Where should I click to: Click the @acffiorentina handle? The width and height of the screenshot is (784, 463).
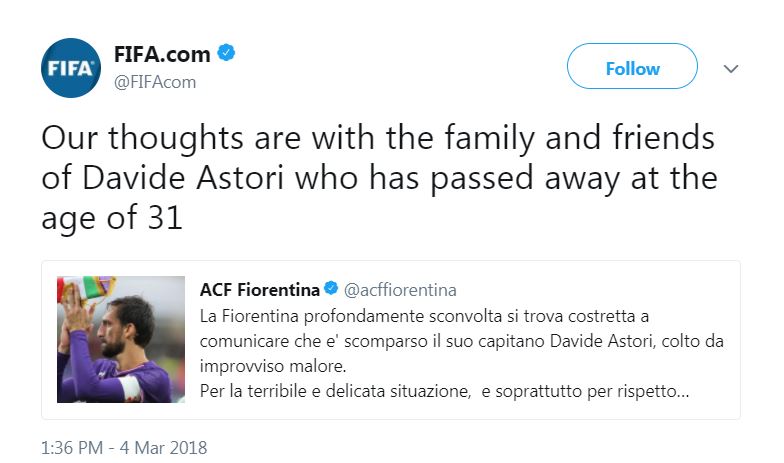pyautogui.click(x=400, y=290)
